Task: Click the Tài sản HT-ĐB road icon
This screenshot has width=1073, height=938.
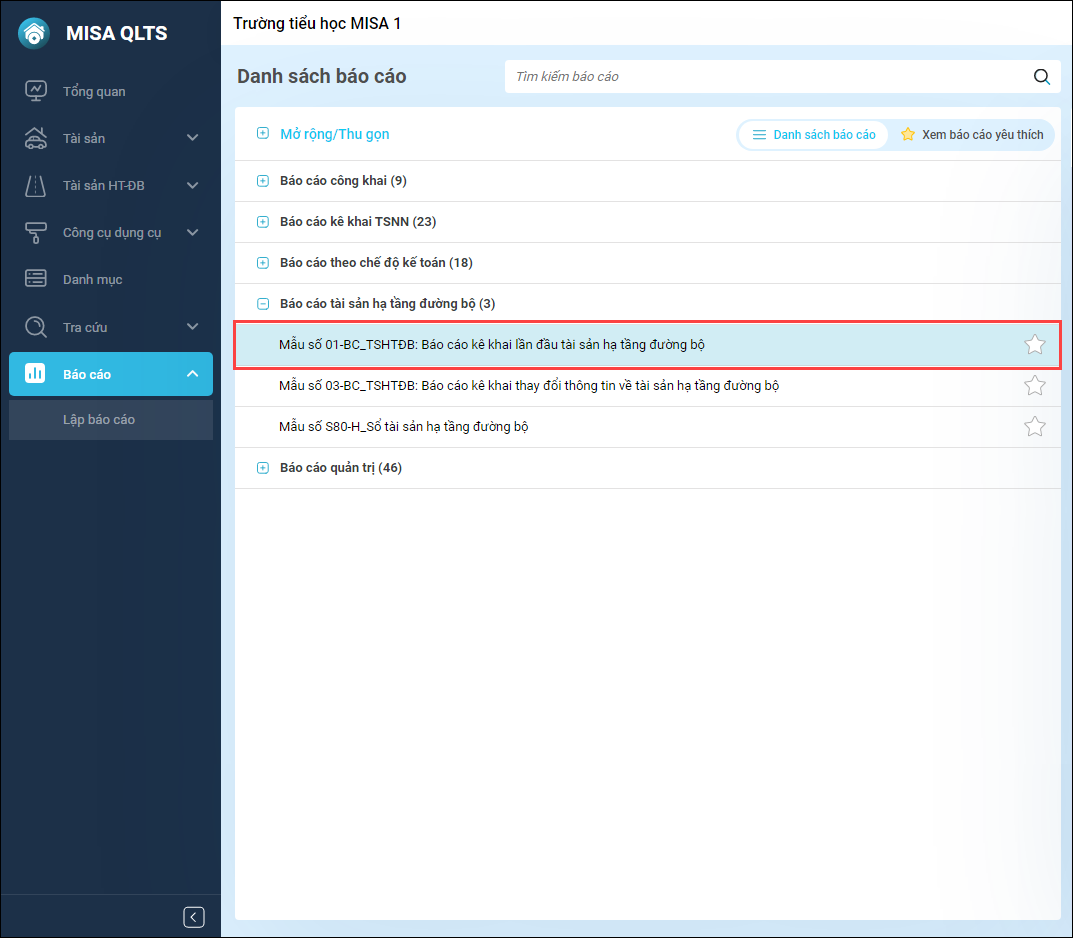Action: click(x=36, y=185)
